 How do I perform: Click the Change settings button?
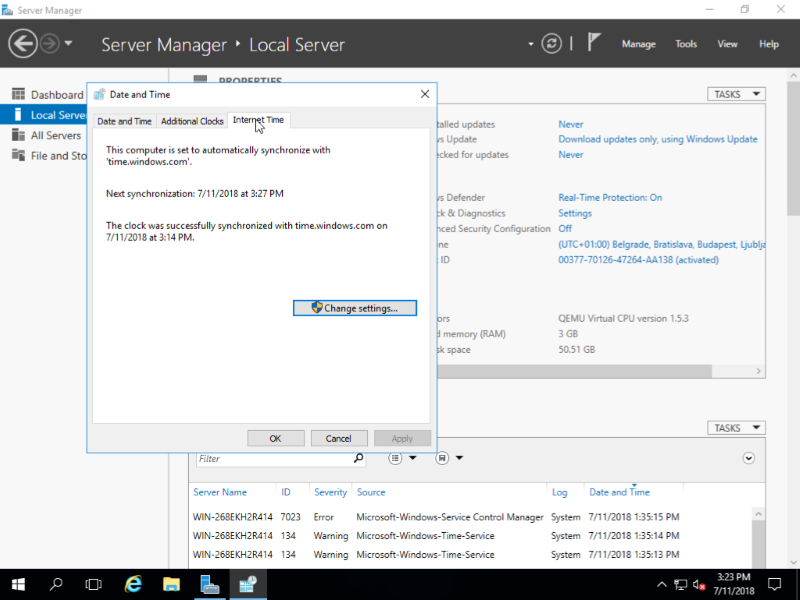click(x=355, y=308)
